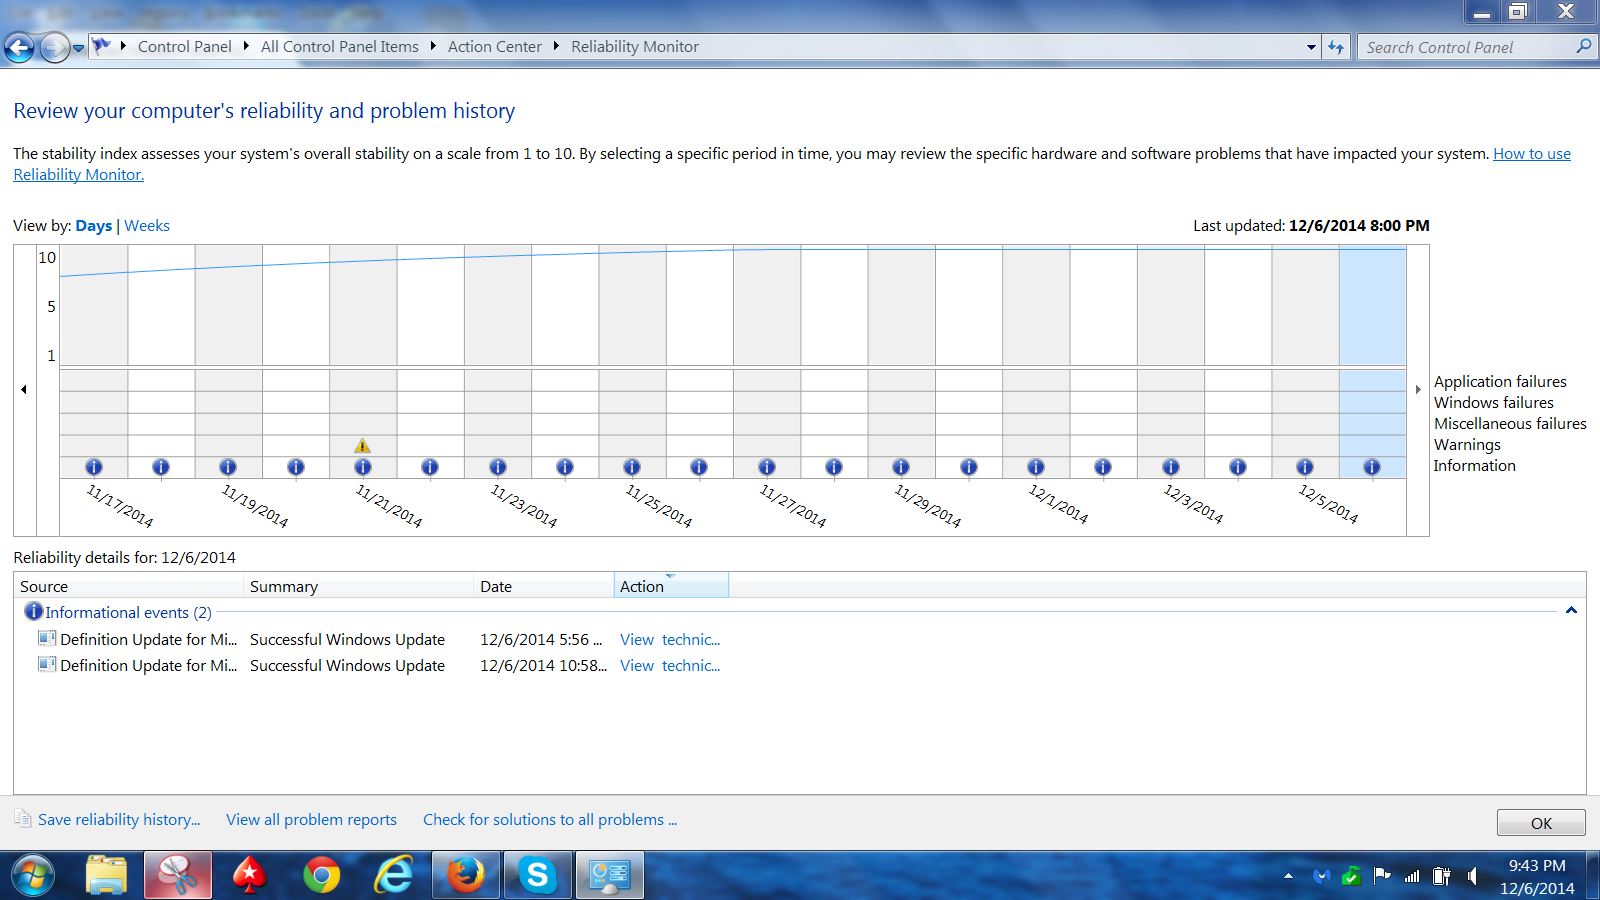Screen dimensions: 1600x900
Task: Switch the chart view to Weeks
Action: pyautogui.click(x=147, y=226)
